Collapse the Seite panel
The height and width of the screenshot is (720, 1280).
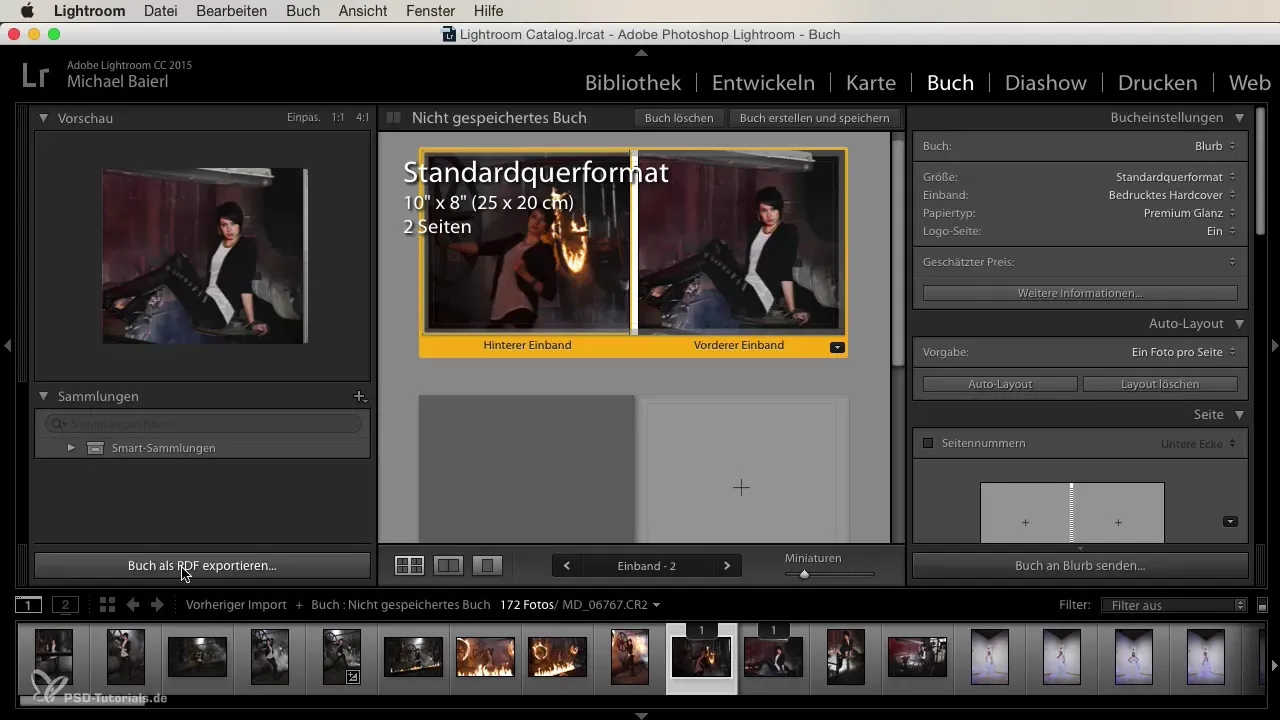tap(1239, 414)
